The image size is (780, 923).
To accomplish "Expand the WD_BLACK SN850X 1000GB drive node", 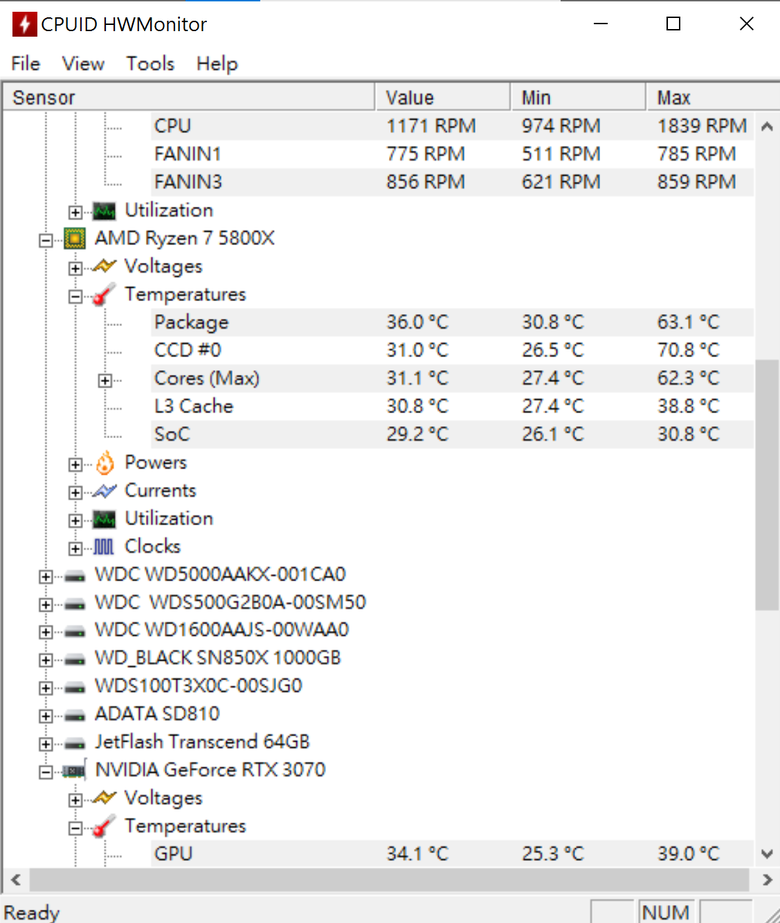I will point(45,660).
